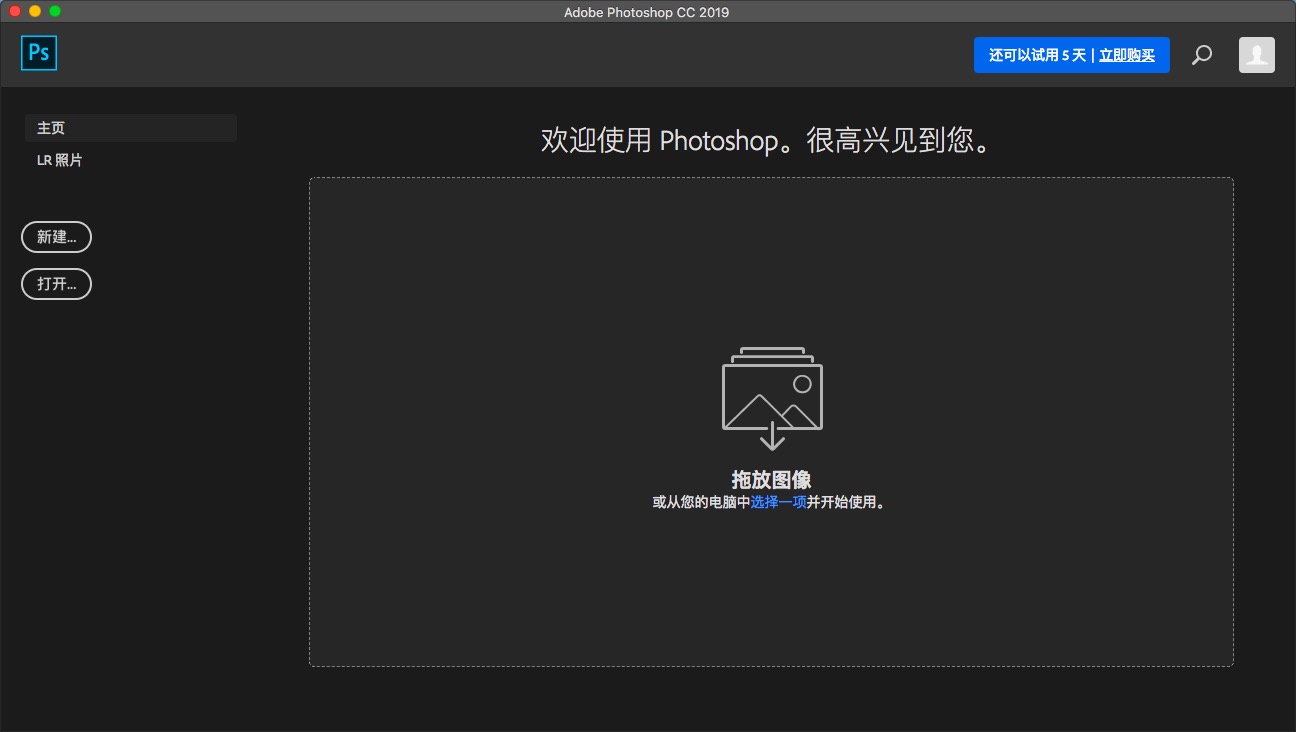Click the drop image stack icon
This screenshot has height=732, width=1296.
[x=772, y=398]
